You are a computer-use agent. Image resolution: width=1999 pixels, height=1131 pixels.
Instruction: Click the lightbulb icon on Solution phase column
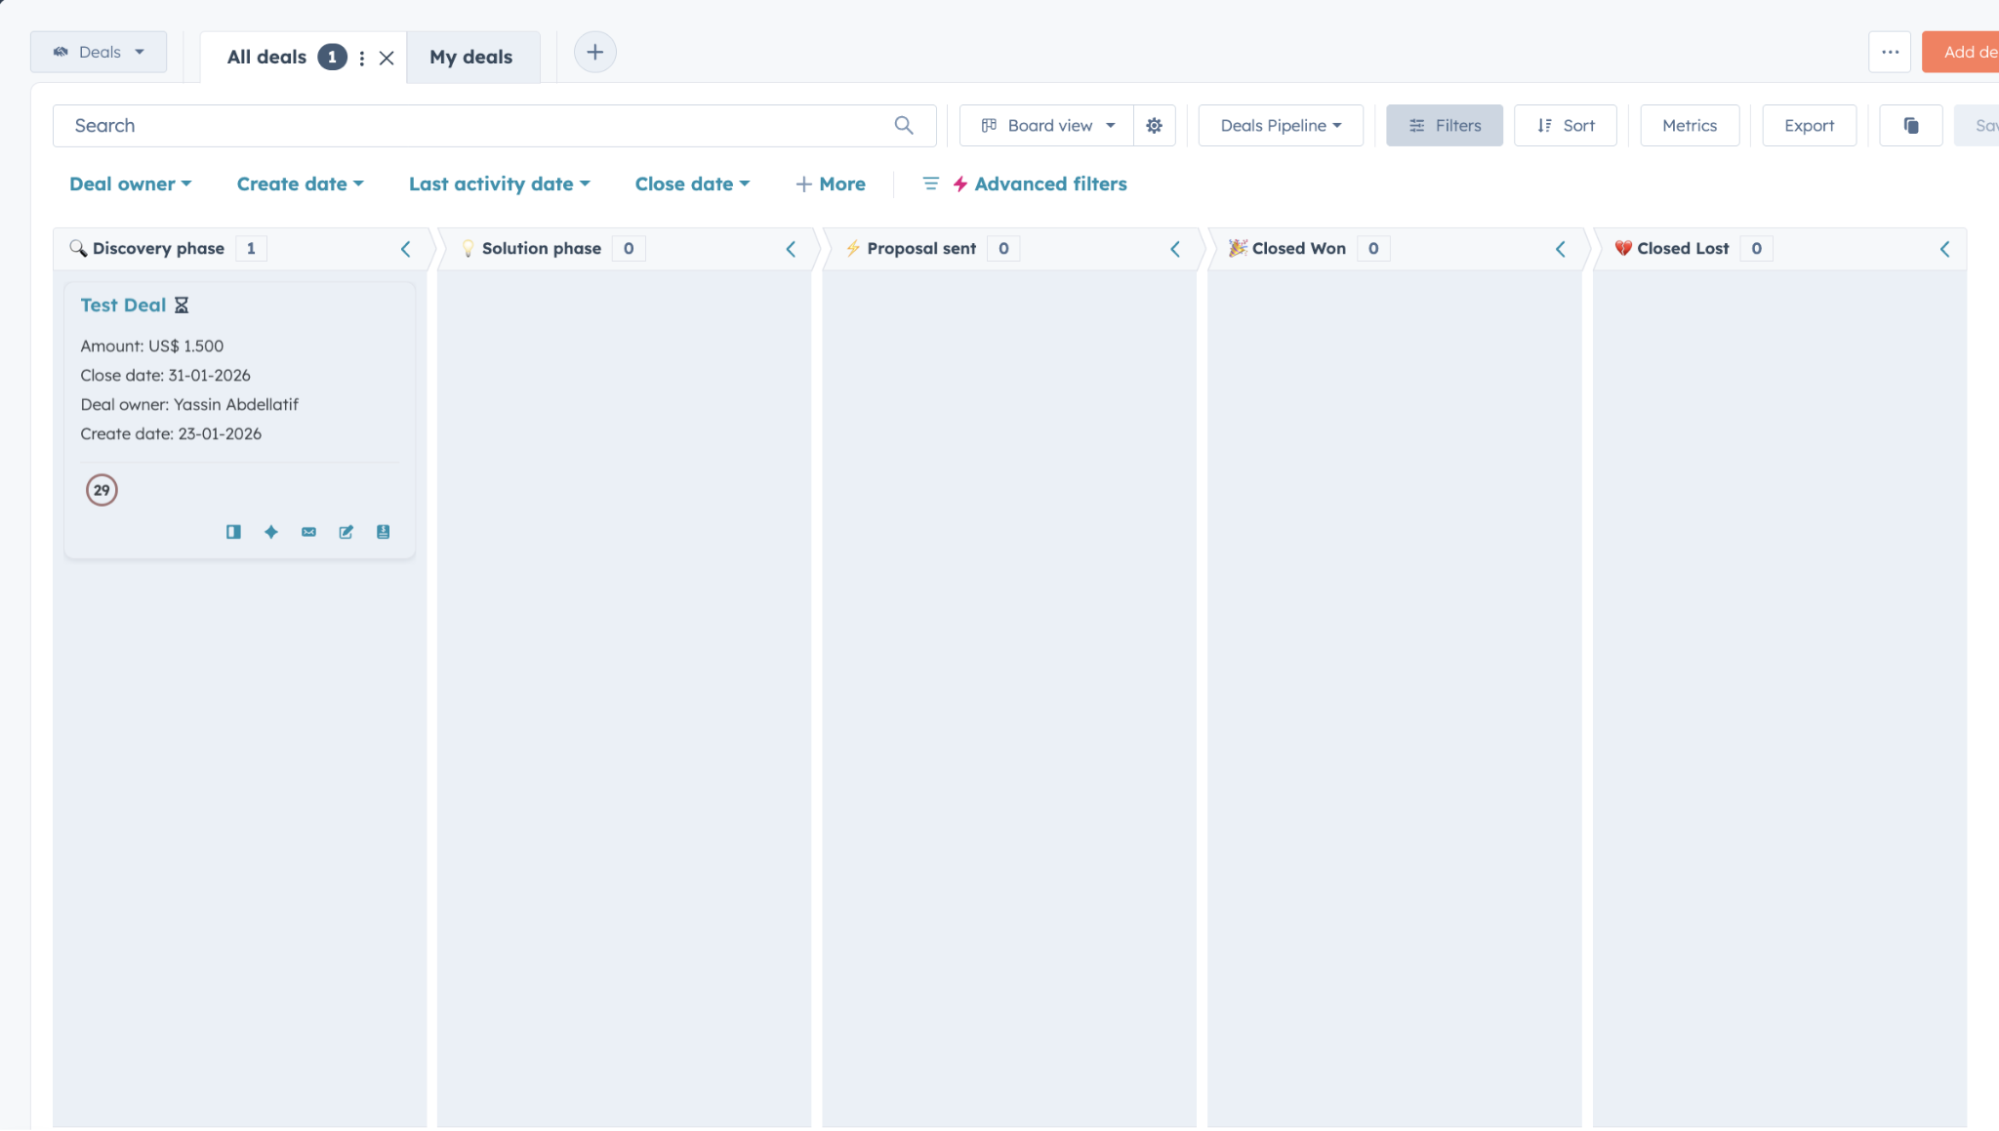pyautogui.click(x=467, y=248)
